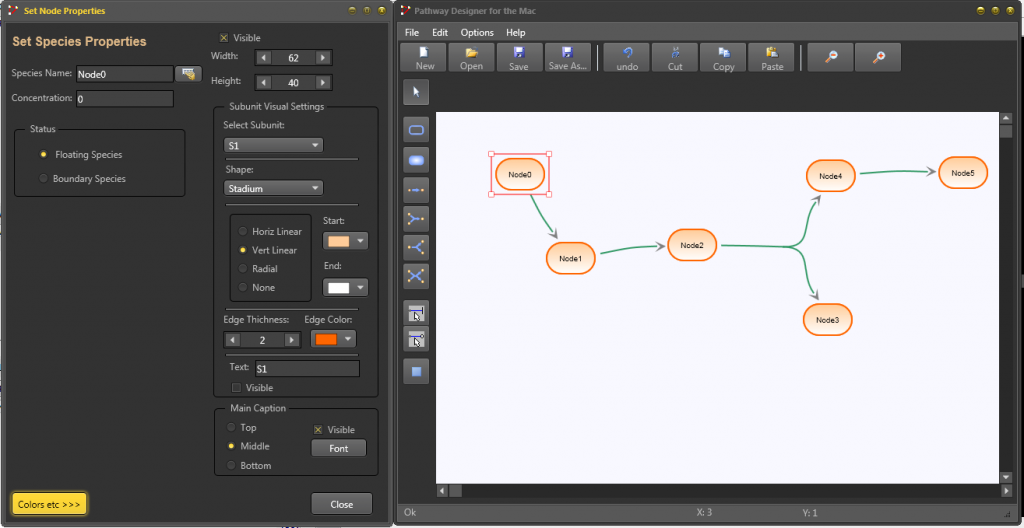Open the Edit menu
This screenshot has width=1024, height=528.
[440, 33]
